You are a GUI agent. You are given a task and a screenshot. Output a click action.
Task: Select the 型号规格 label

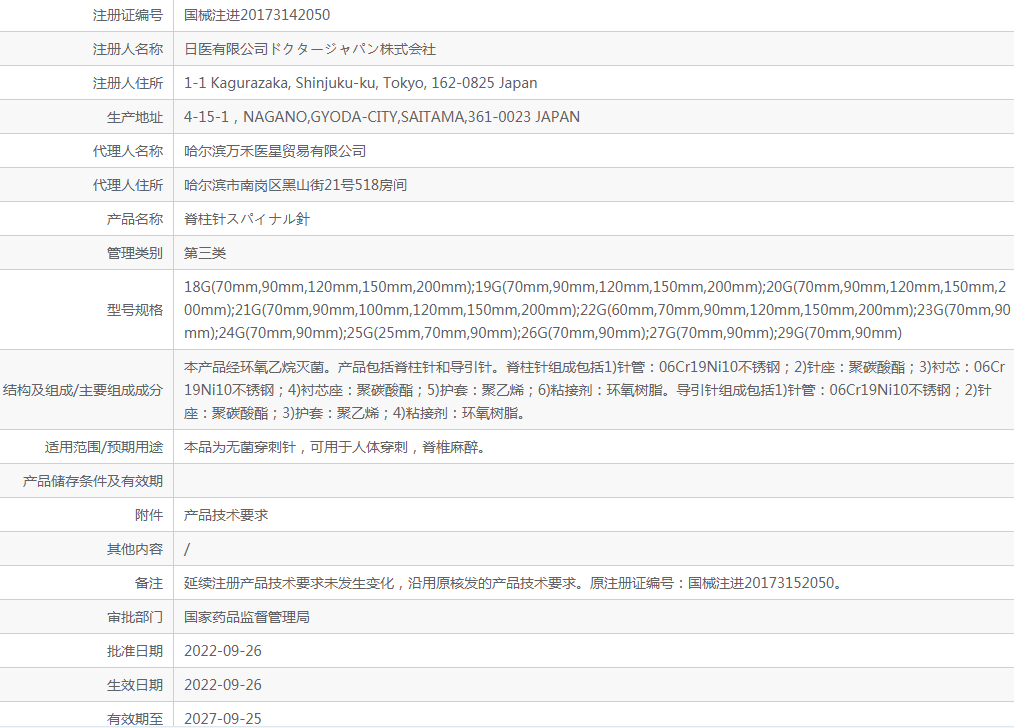coord(135,310)
